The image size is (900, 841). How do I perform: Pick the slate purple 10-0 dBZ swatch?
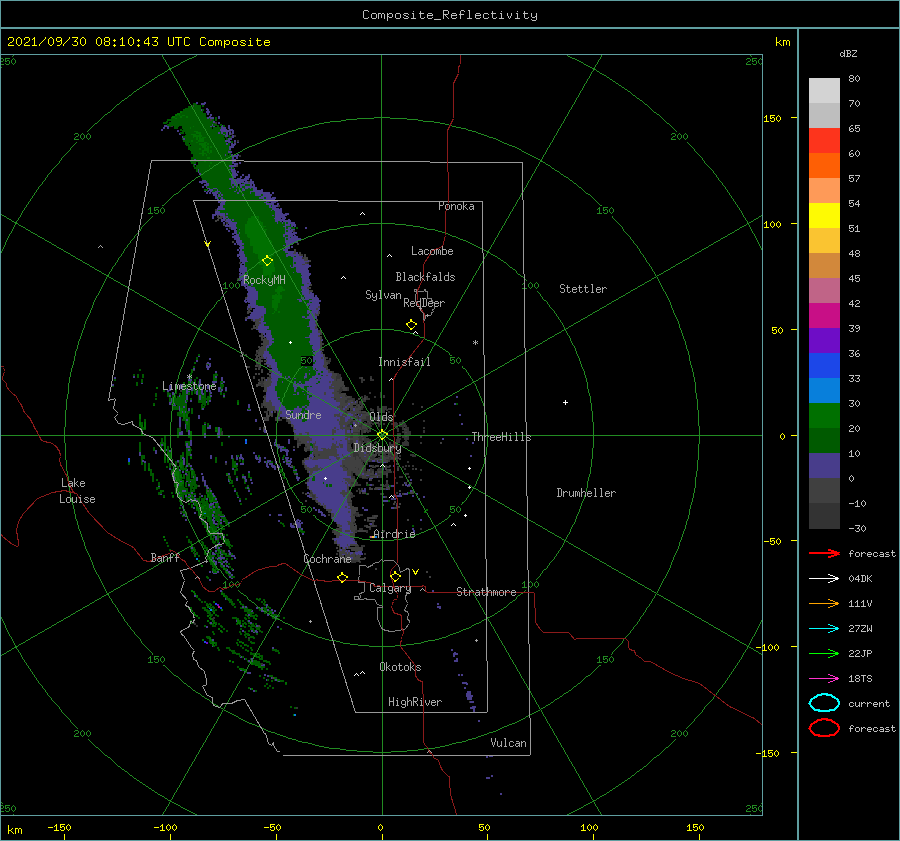(x=824, y=466)
